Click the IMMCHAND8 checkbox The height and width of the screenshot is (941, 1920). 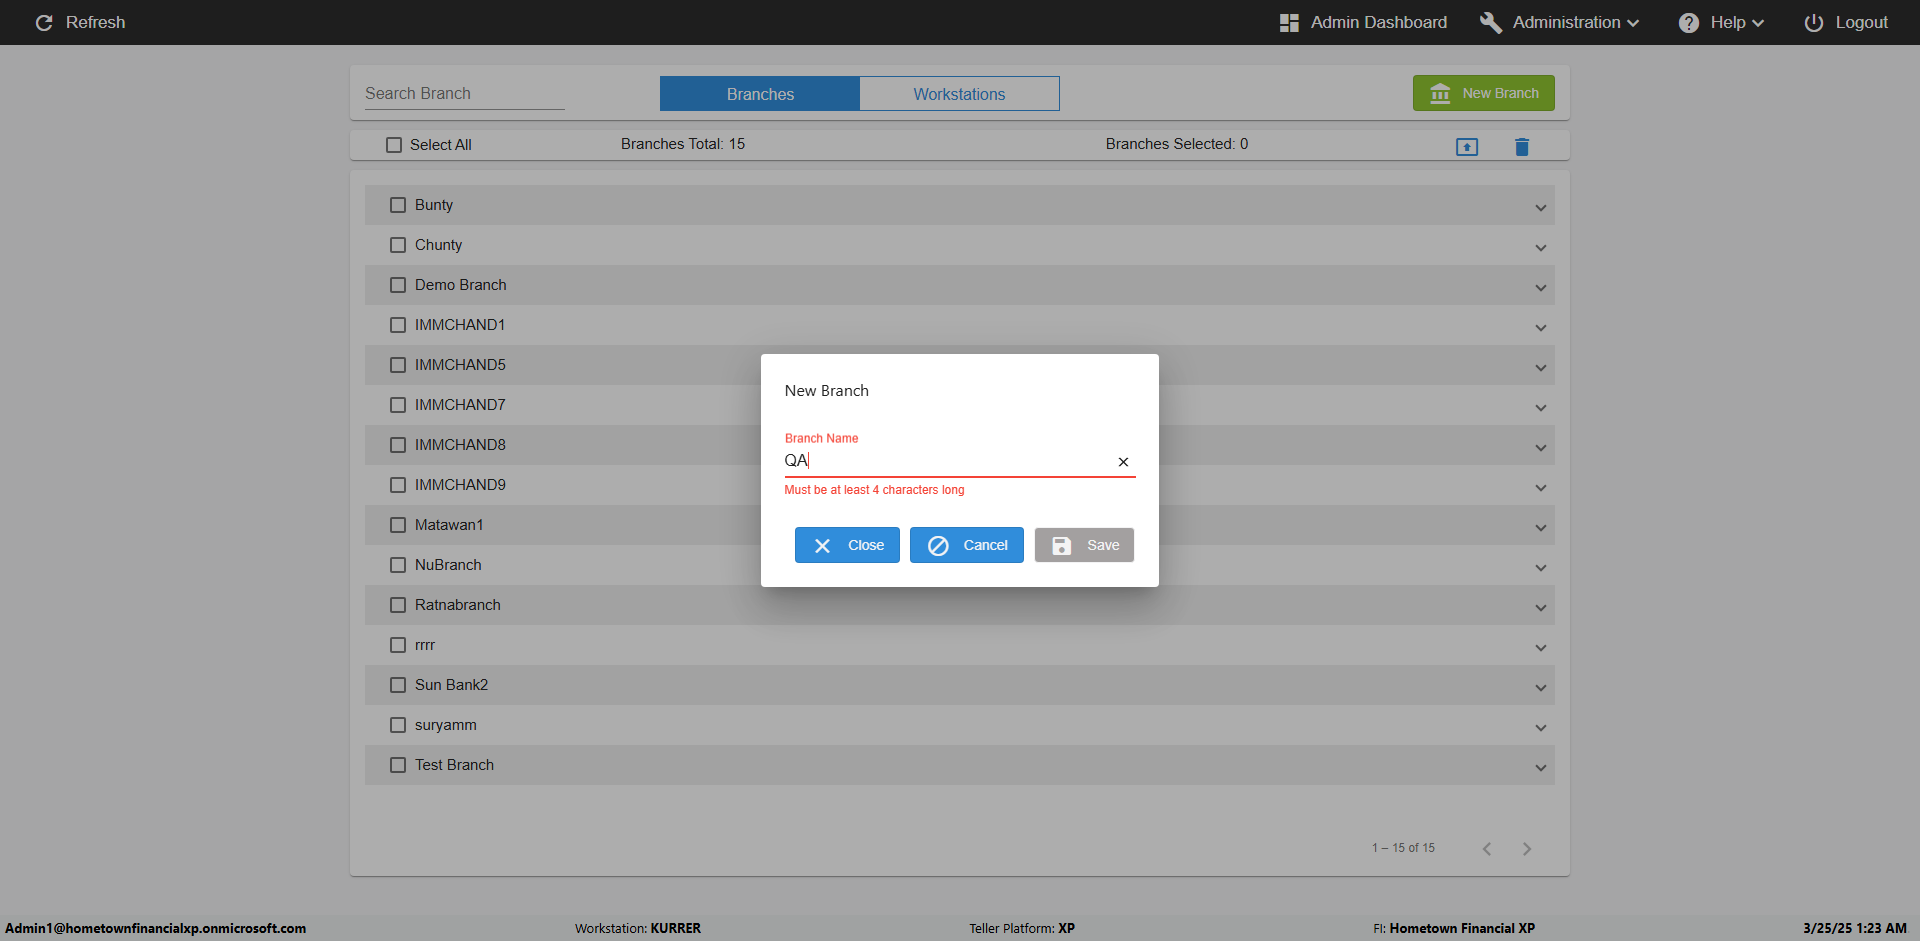click(398, 445)
